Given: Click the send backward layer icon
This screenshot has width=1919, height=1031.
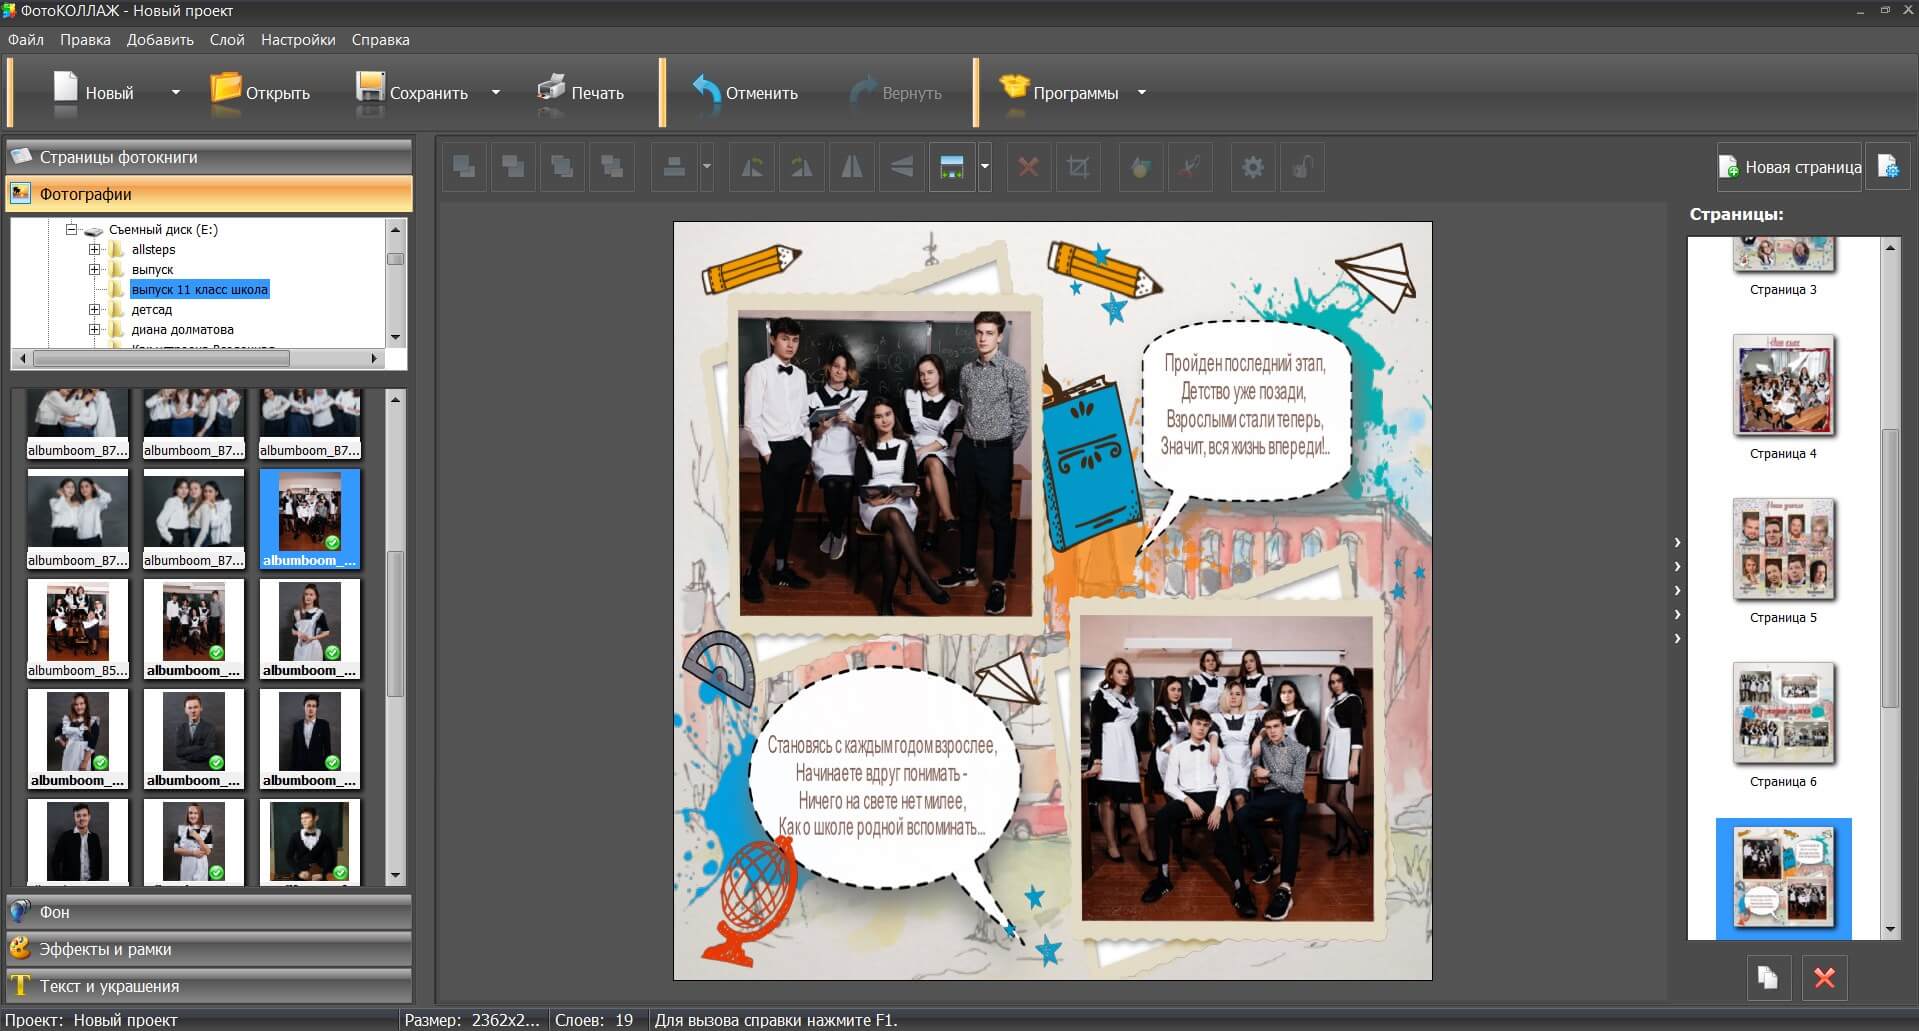Looking at the screenshot, I should tap(563, 167).
